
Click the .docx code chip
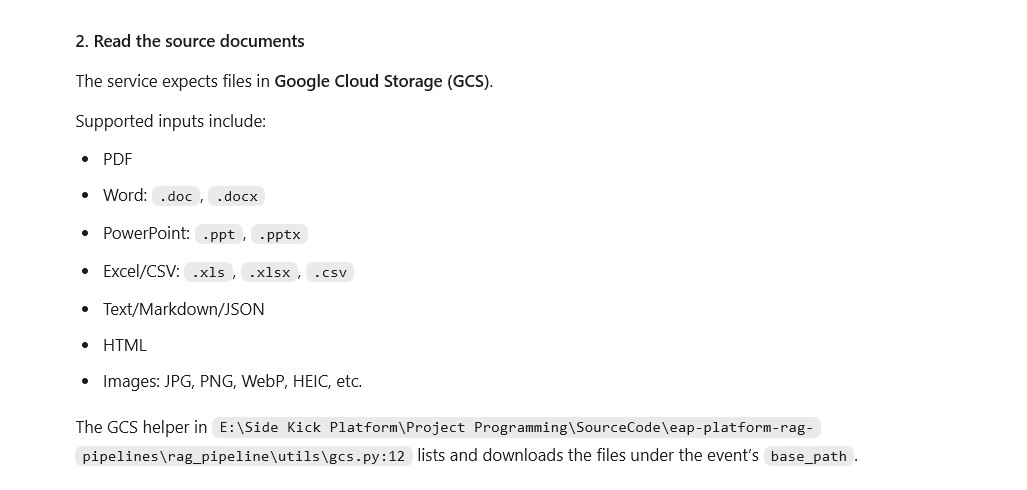(236, 197)
